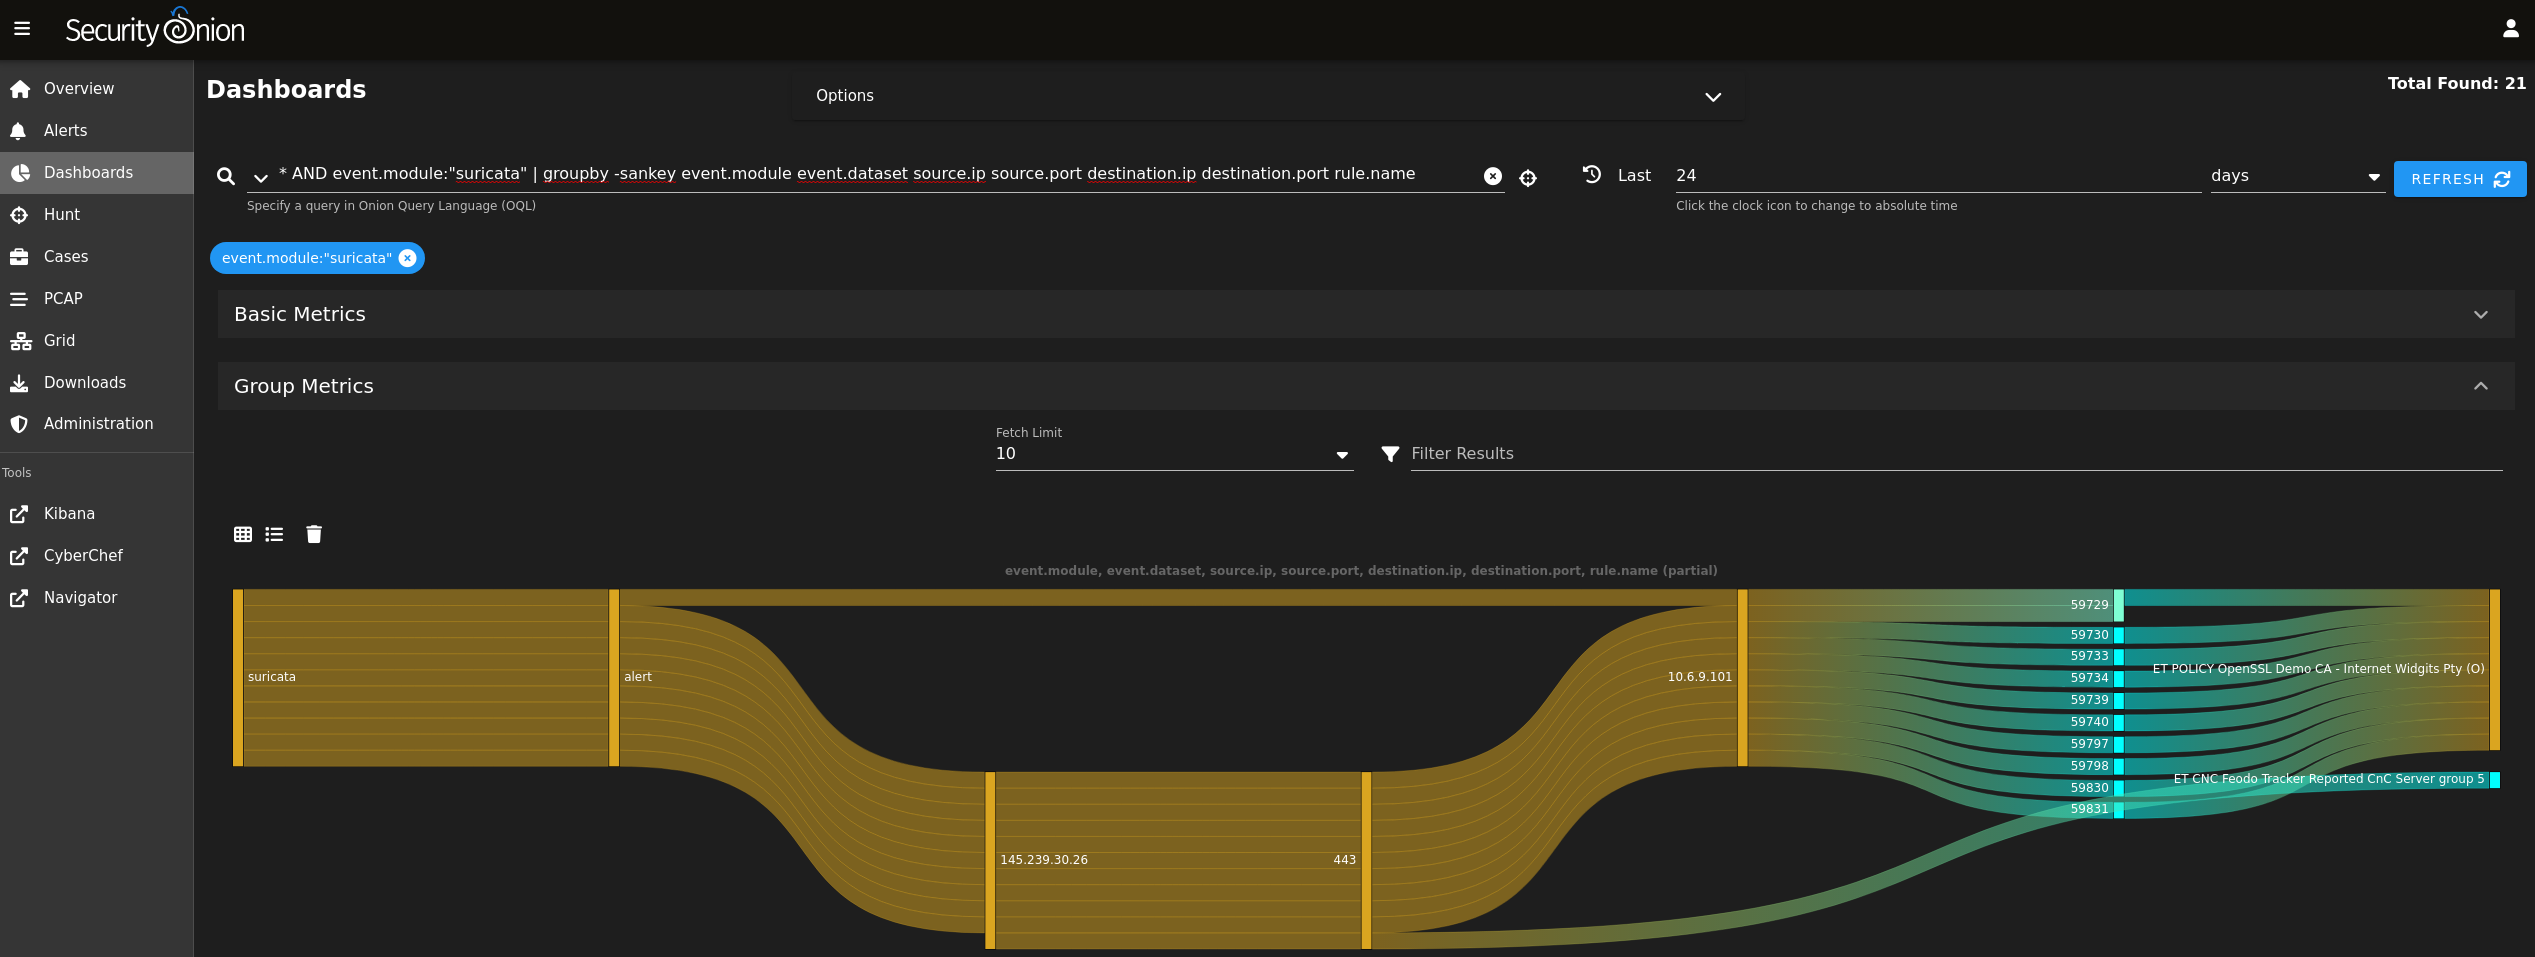Click the Filter Results funnel icon
2535x957 pixels.
coord(1390,454)
